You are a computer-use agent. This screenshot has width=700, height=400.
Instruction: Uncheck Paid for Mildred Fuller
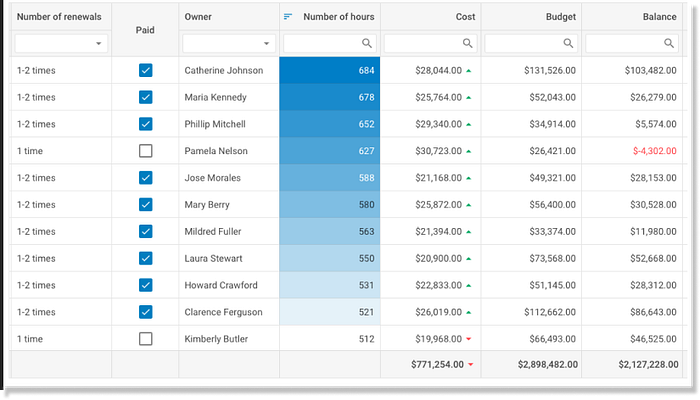pos(146,231)
